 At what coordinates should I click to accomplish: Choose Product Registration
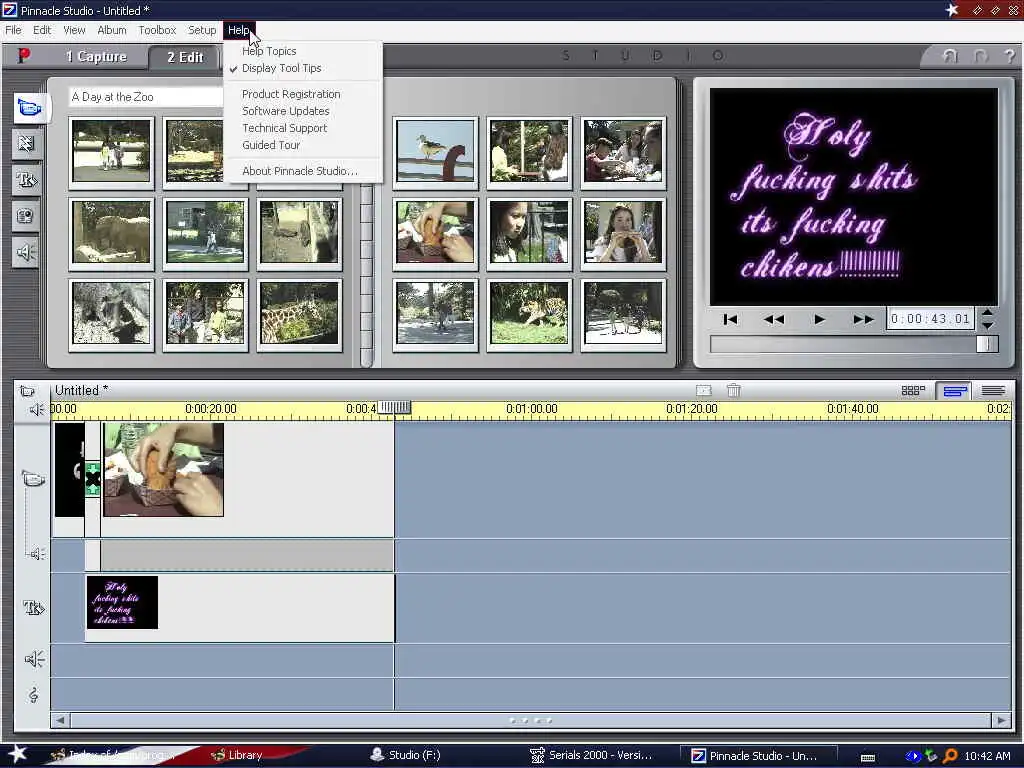point(291,94)
